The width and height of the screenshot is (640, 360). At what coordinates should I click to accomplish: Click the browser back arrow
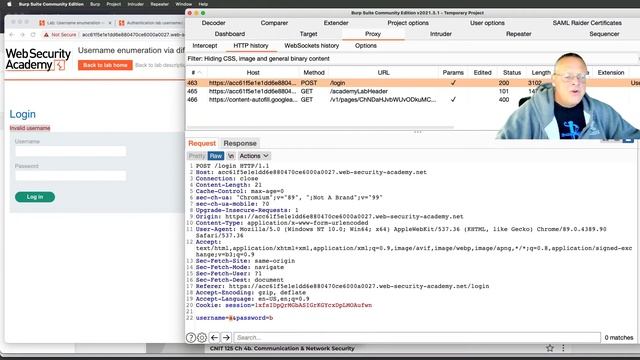[11, 35]
